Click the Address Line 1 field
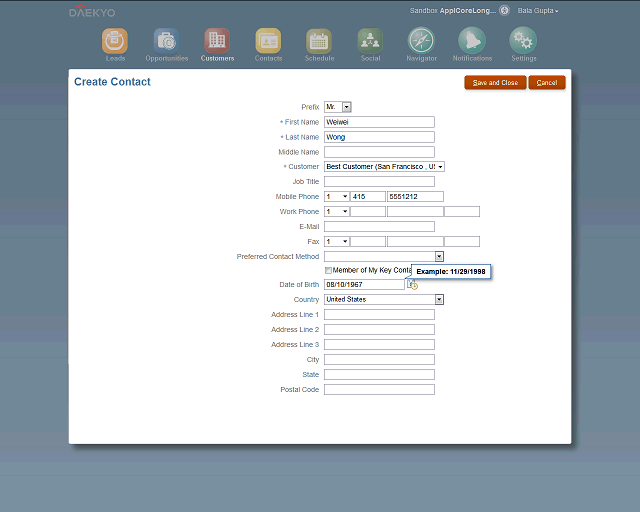This screenshot has width=640, height=512. pos(379,314)
